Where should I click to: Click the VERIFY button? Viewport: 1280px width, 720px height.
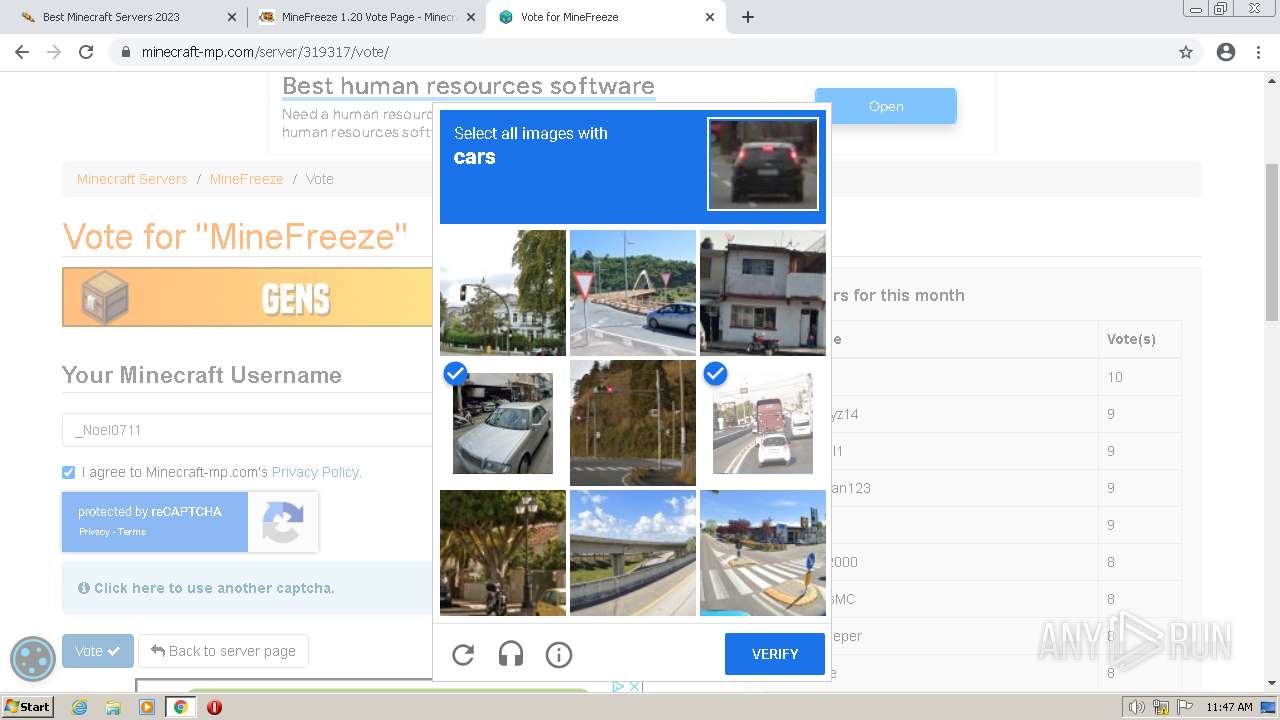(775, 654)
